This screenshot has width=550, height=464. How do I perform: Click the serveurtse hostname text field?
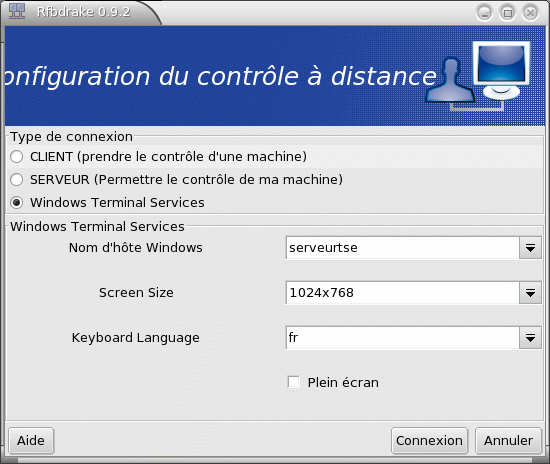click(x=402, y=248)
